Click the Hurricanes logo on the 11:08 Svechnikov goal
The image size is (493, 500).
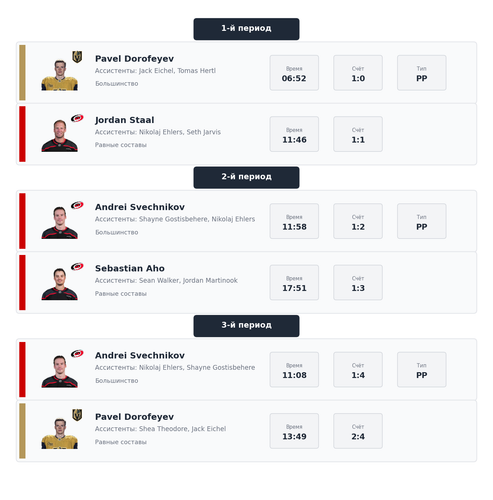pos(77,353)
